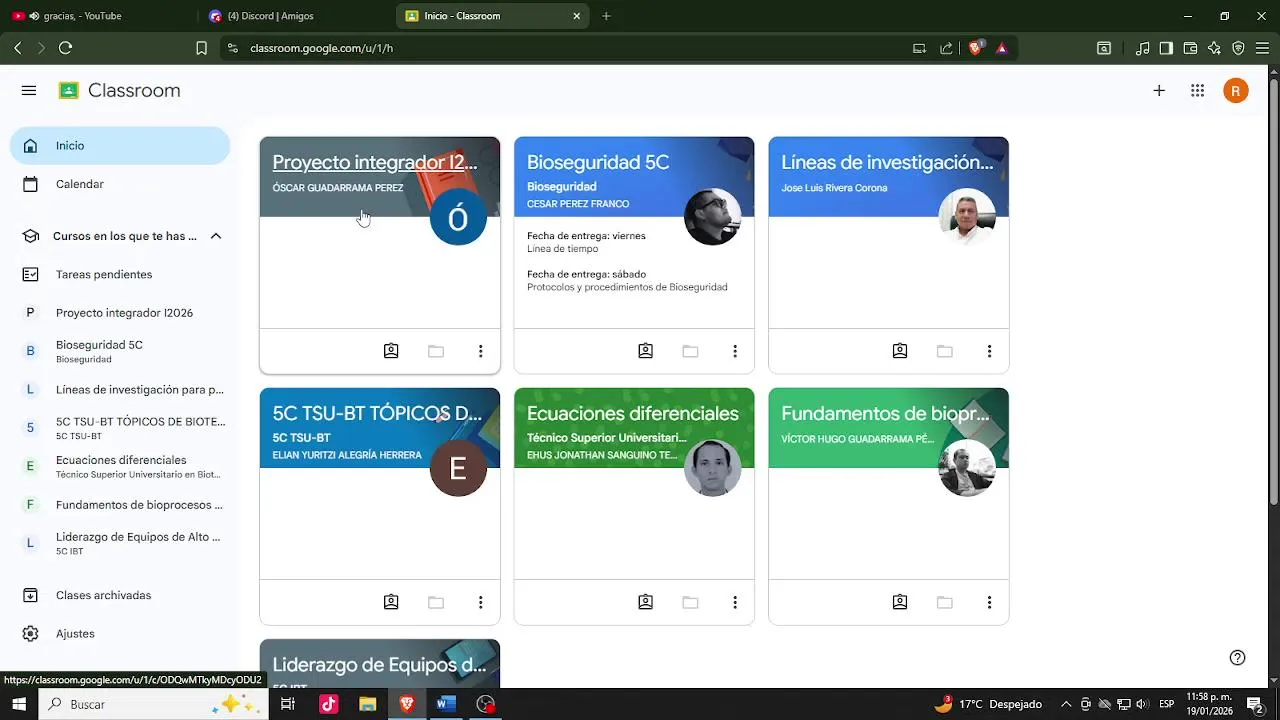This screenshot has width=1280, height=720.
Task: Open Tareas pendientes in the sidebar
Action: 120,274
